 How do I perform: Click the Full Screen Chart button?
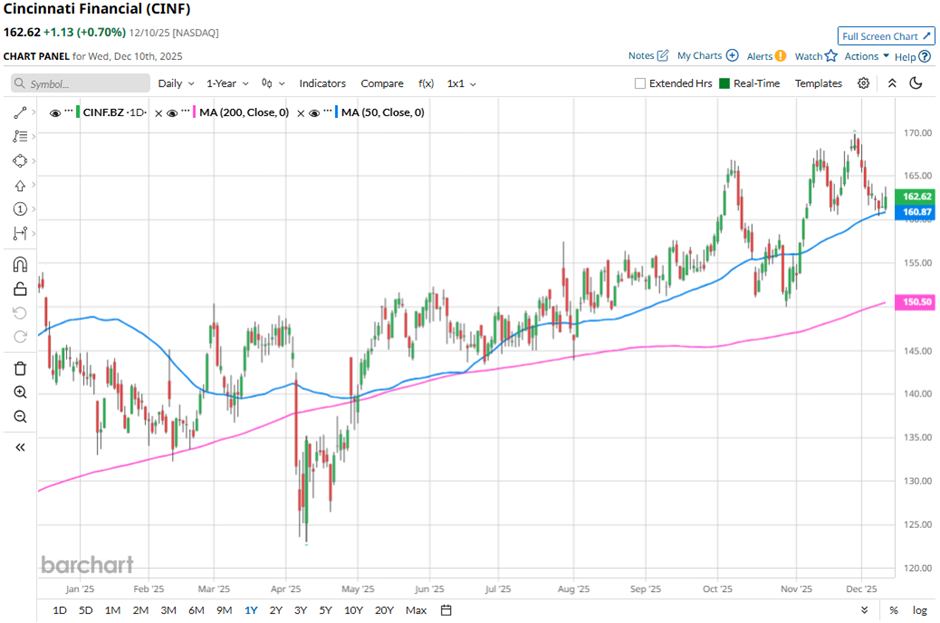[887, 36]
